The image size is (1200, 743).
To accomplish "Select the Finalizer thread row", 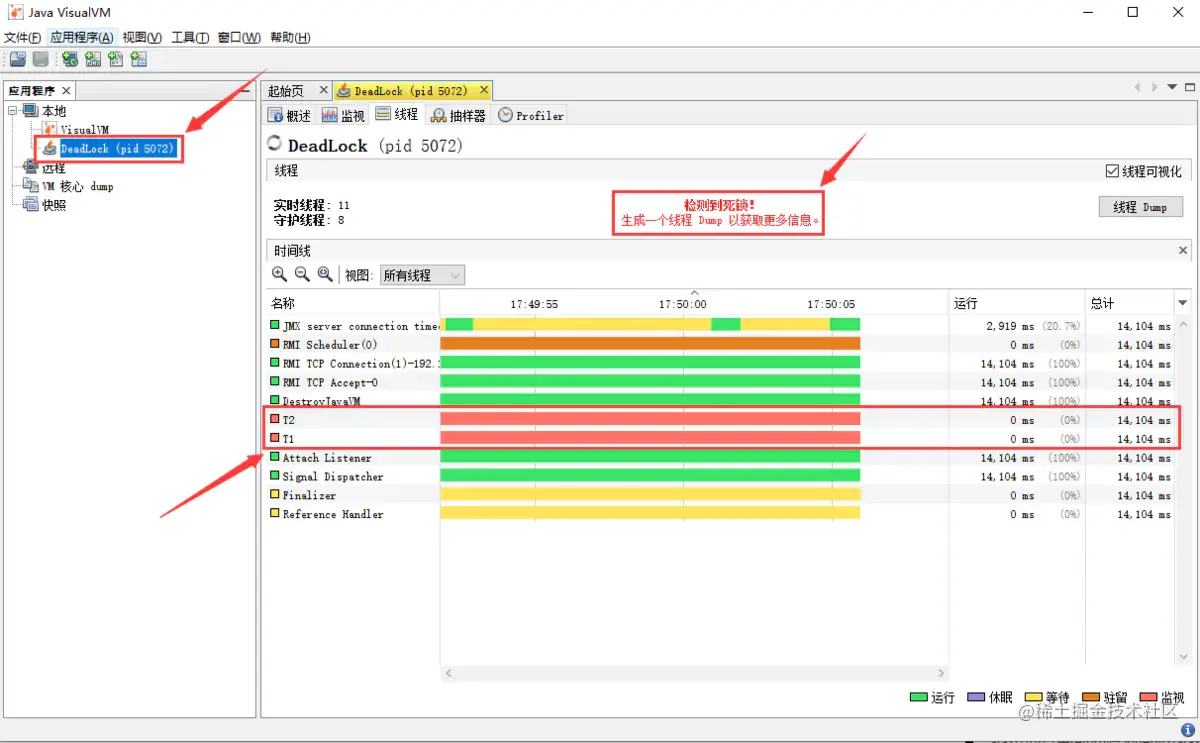I will point(720,495).
